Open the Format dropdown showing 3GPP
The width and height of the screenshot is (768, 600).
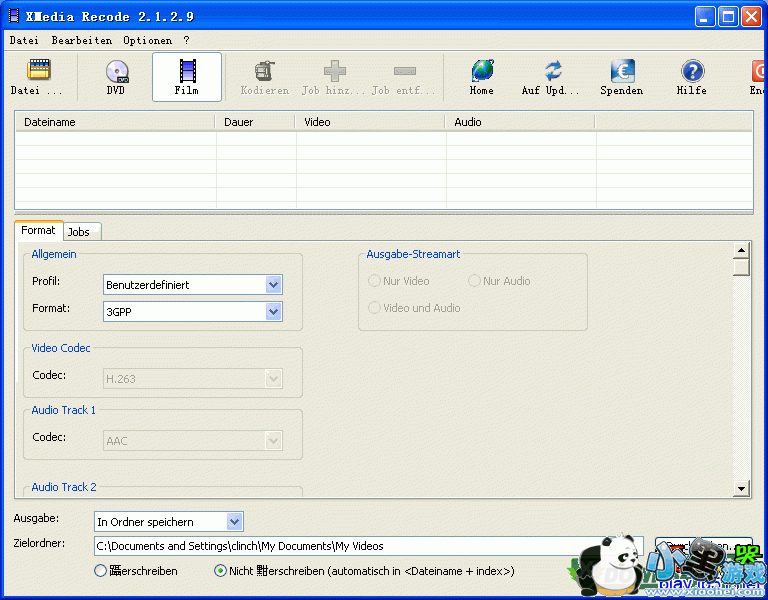pyautogui.click(x=274, y=312)
